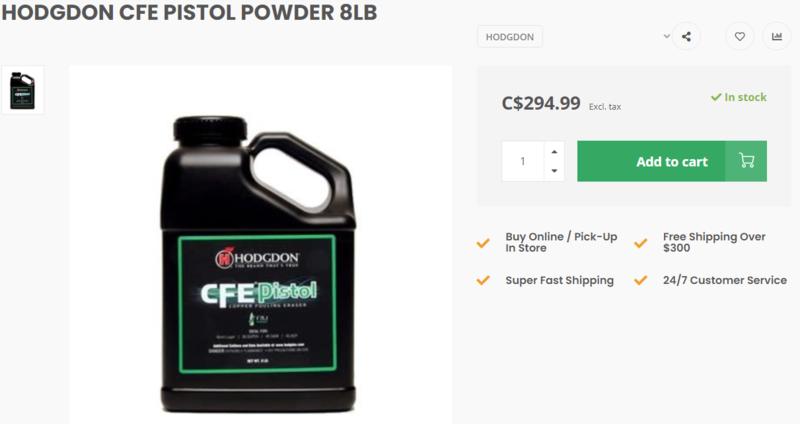Select the powder jug thumbnail image
Screen dimensions: 800x424
click(22, 90)
